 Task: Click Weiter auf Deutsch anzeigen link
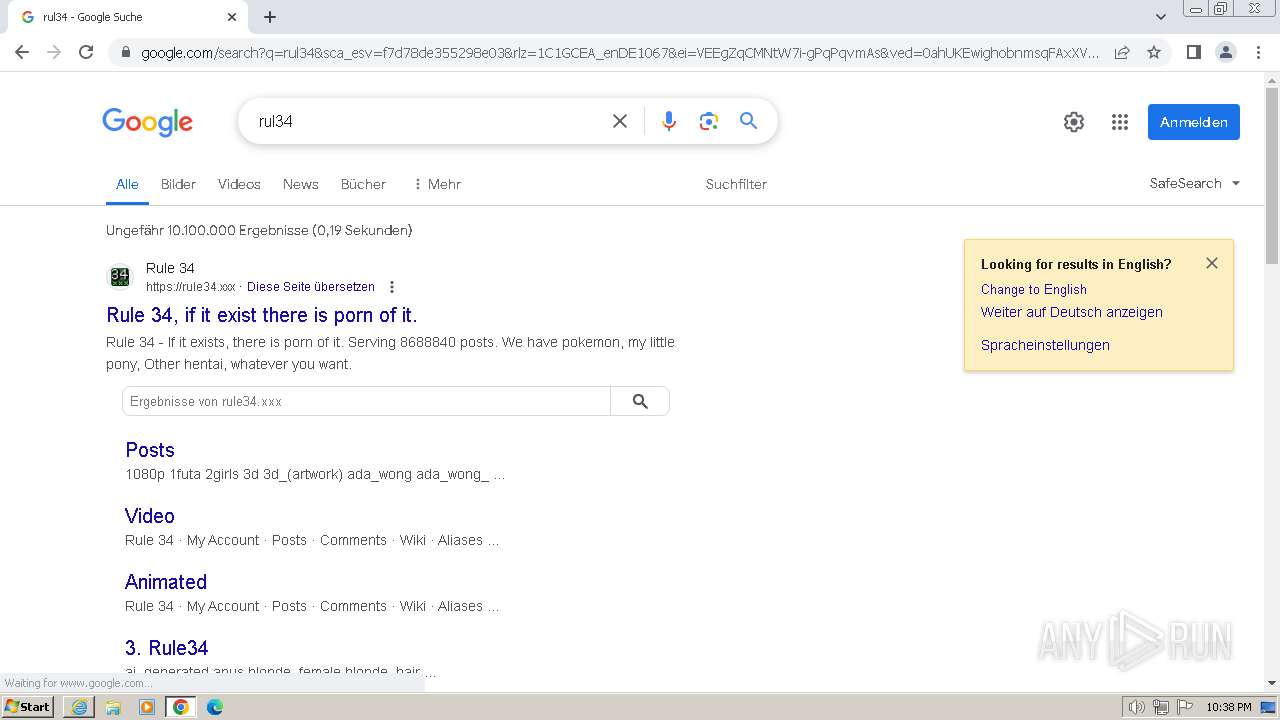coord(1072,312)
